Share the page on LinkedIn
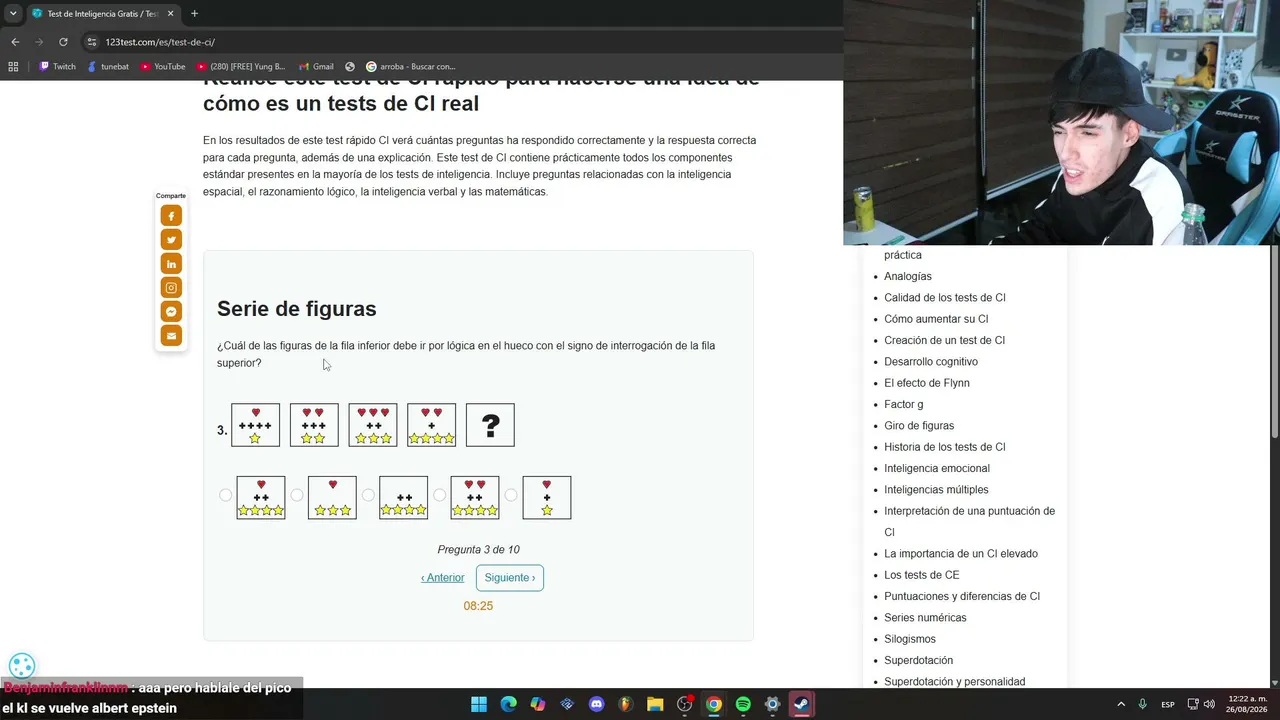Viewport: 1280px width, 720px height. (171, 264)
